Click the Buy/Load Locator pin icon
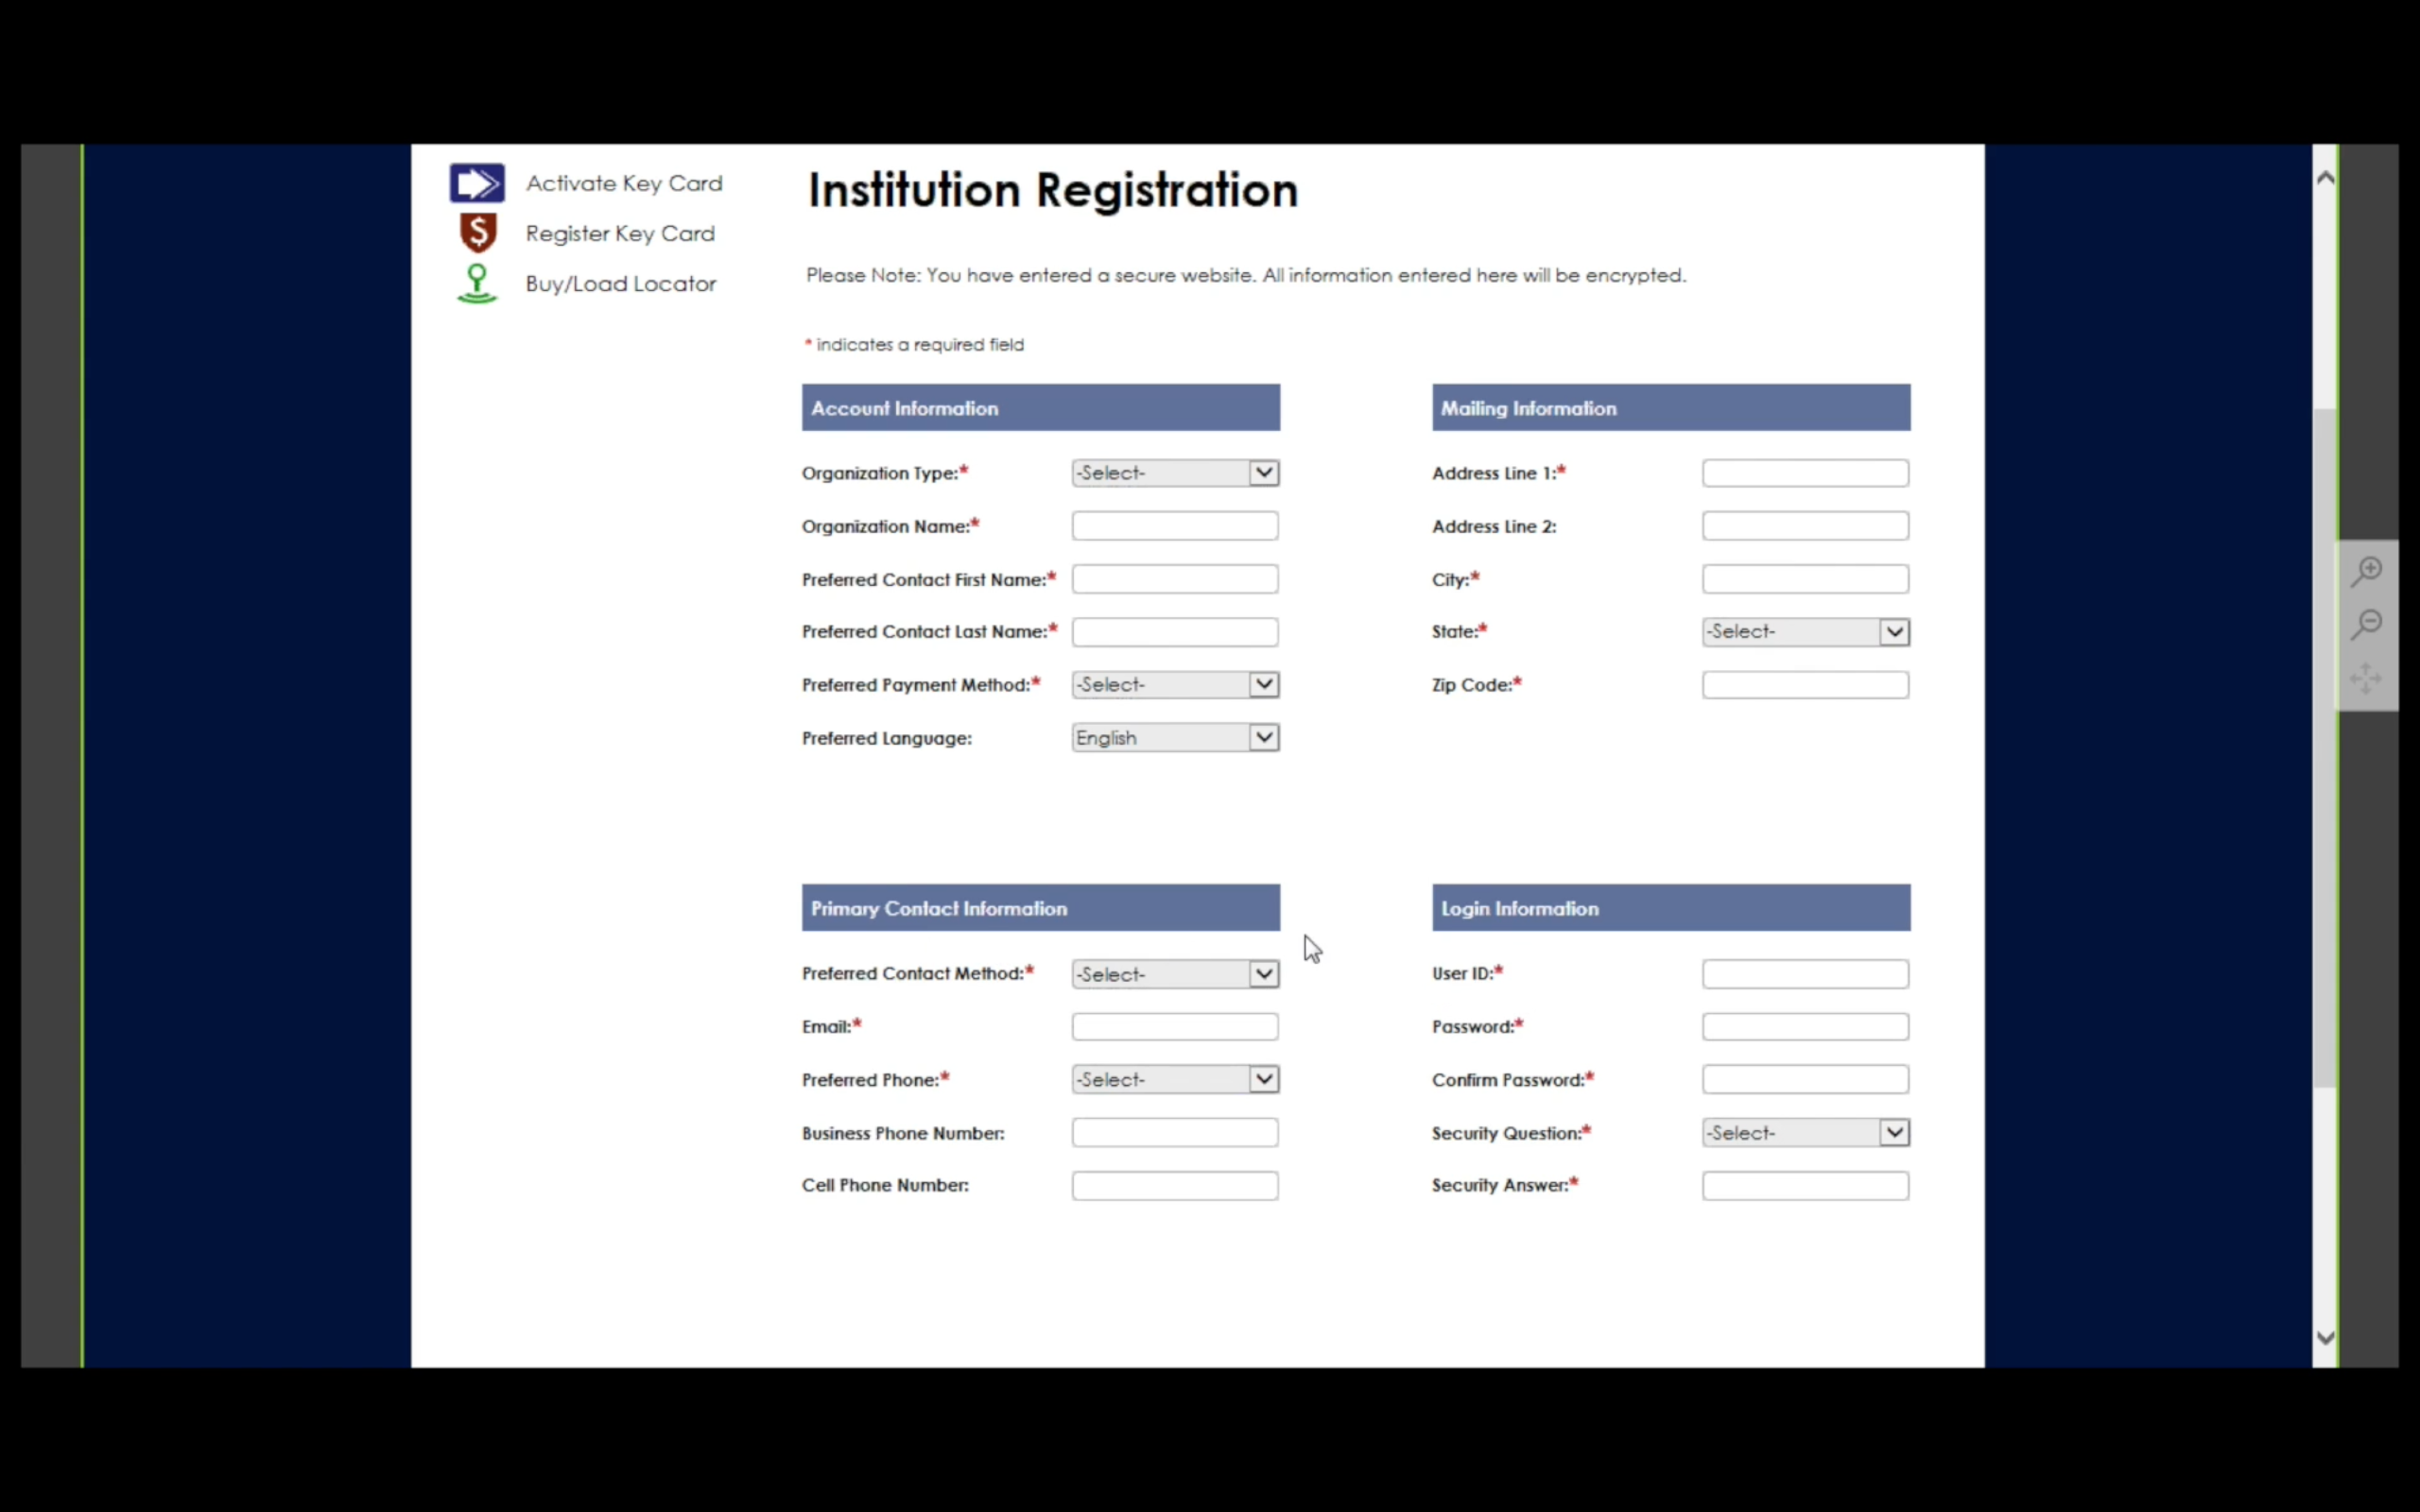The image size is (2420, 1512). point(477,284)
